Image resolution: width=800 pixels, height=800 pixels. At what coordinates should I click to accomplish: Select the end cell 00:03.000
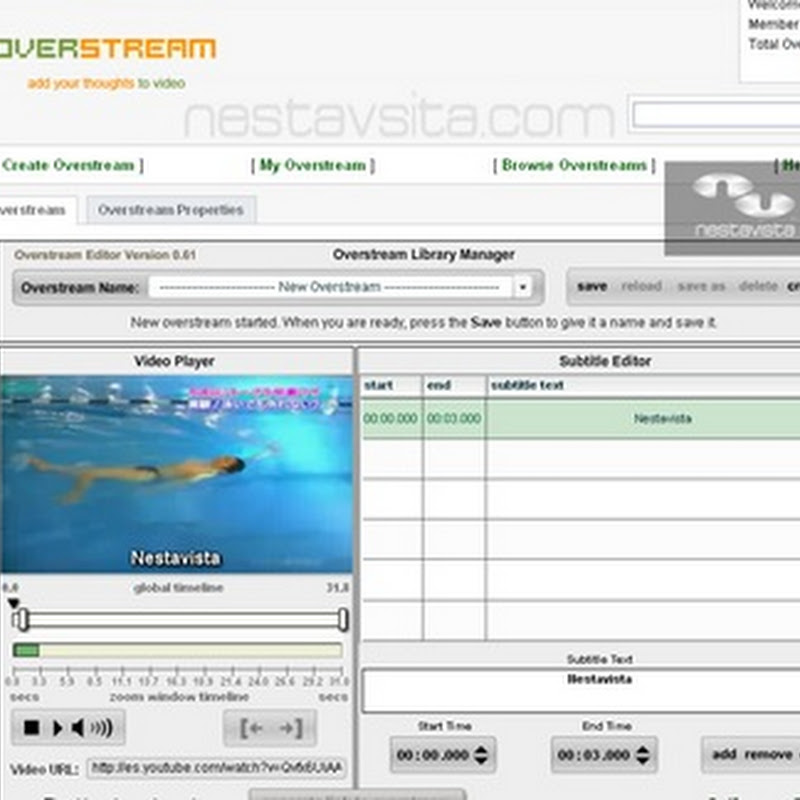(454, 419)
